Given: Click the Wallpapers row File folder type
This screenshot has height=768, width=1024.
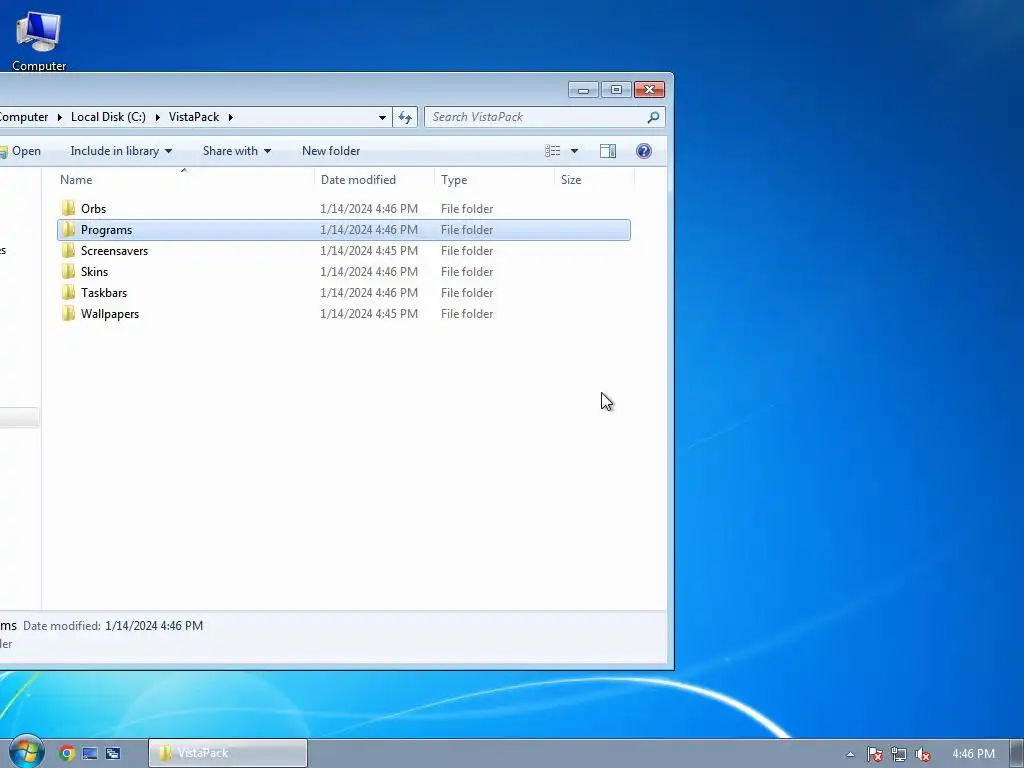Looking at the screenshot, I should (x=467, y=313).
